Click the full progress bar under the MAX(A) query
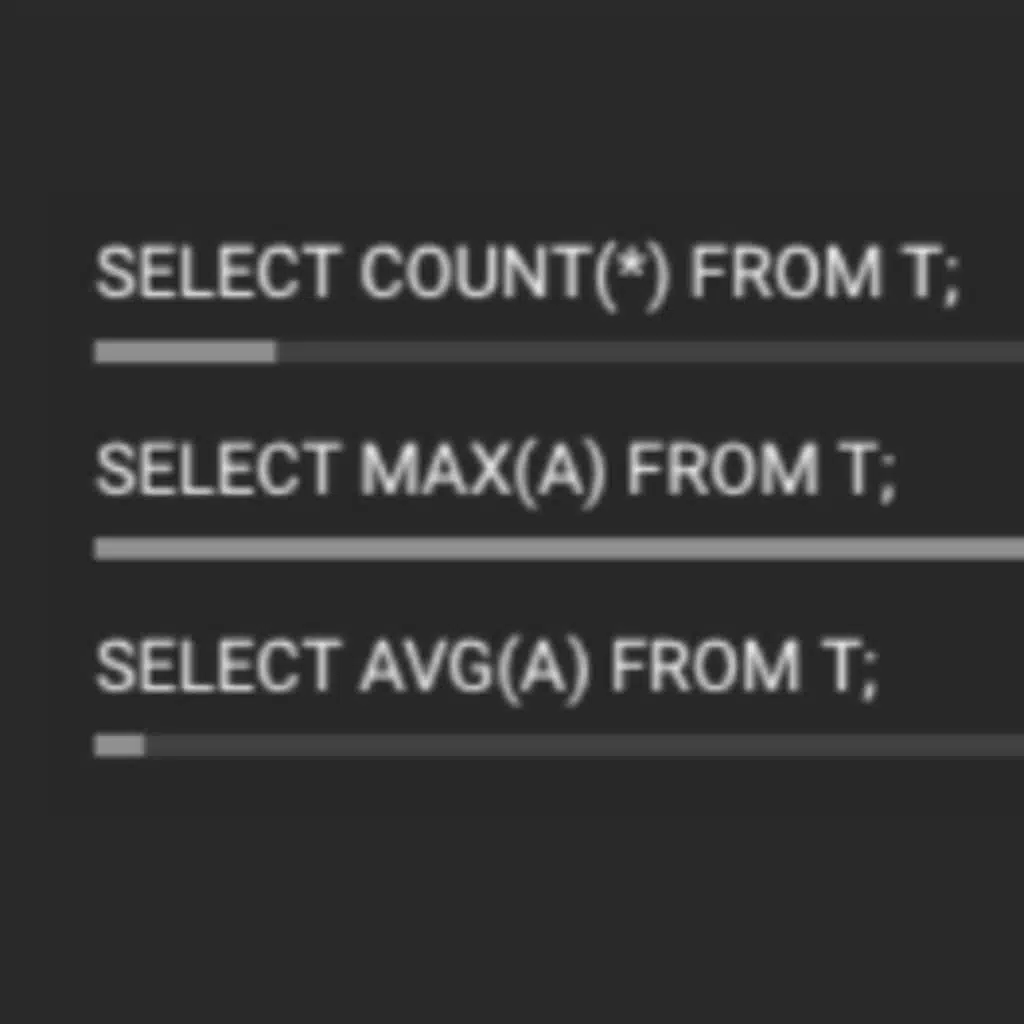This screenshot has width=1024, height=1024. pos(558,548)
